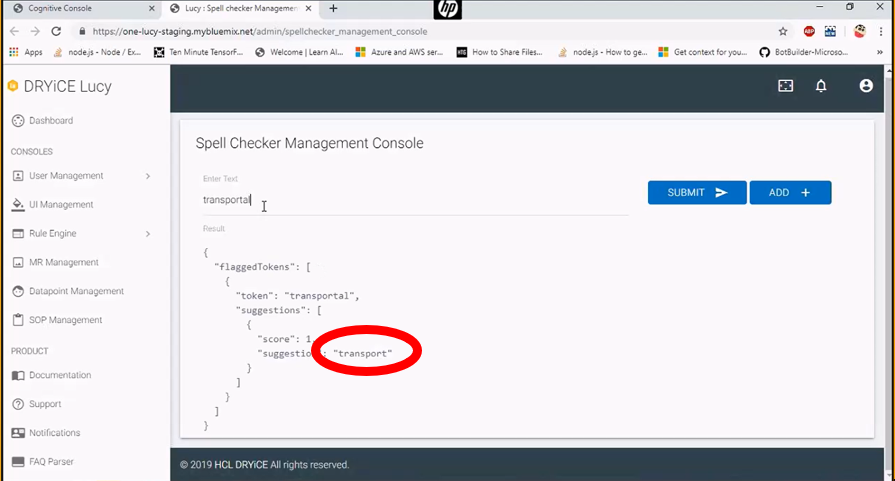This screenshot has width=895, height=481.
Task: Open MR Management icon
Action: pyautogui.click(x=18, y=262)
